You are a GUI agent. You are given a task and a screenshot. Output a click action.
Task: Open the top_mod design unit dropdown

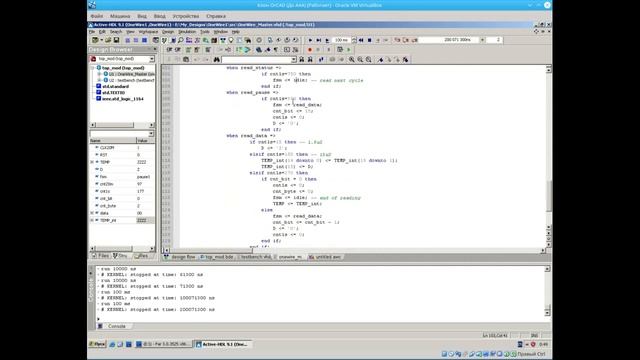pyautogui.click(x=151, y=59)
